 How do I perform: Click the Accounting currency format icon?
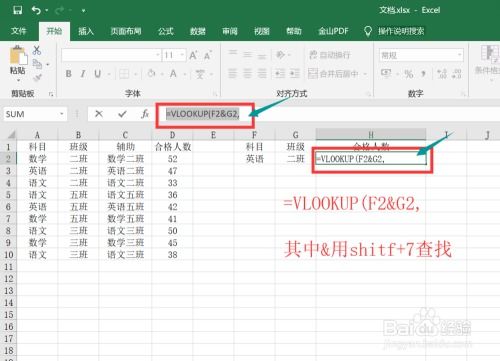pos(386,73)
